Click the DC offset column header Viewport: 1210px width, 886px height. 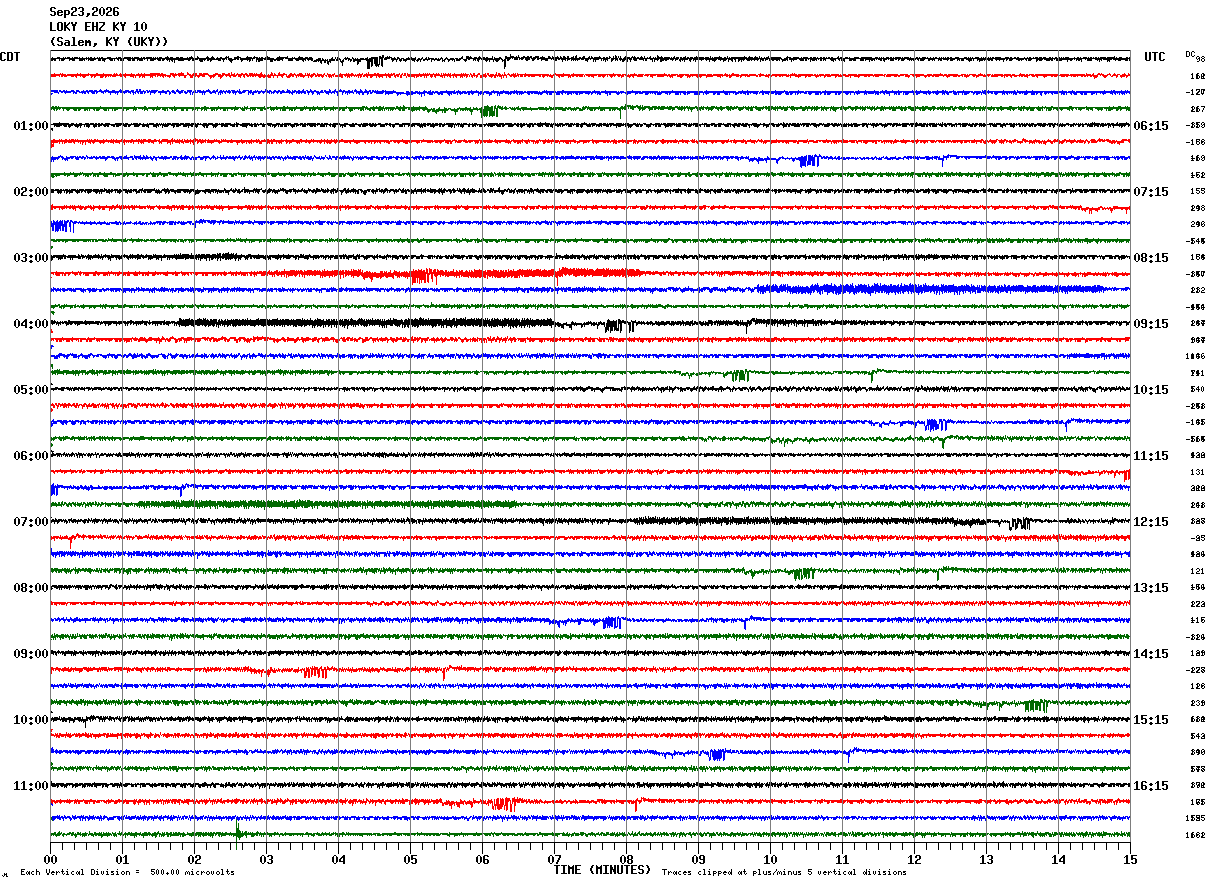1190,54
